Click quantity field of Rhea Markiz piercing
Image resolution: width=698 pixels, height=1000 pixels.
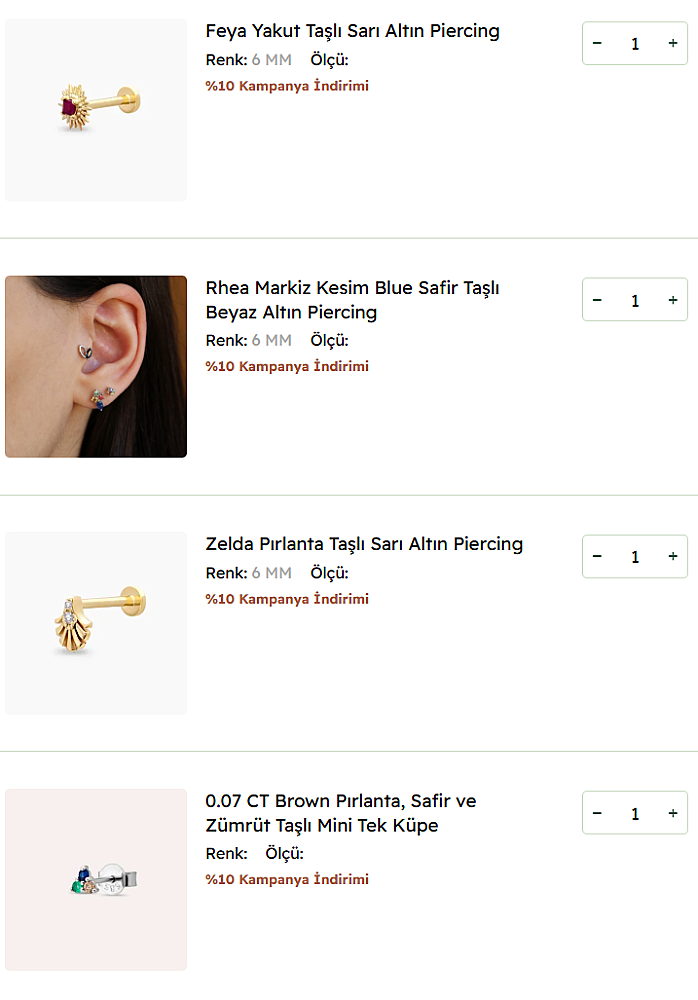(635, 300)
